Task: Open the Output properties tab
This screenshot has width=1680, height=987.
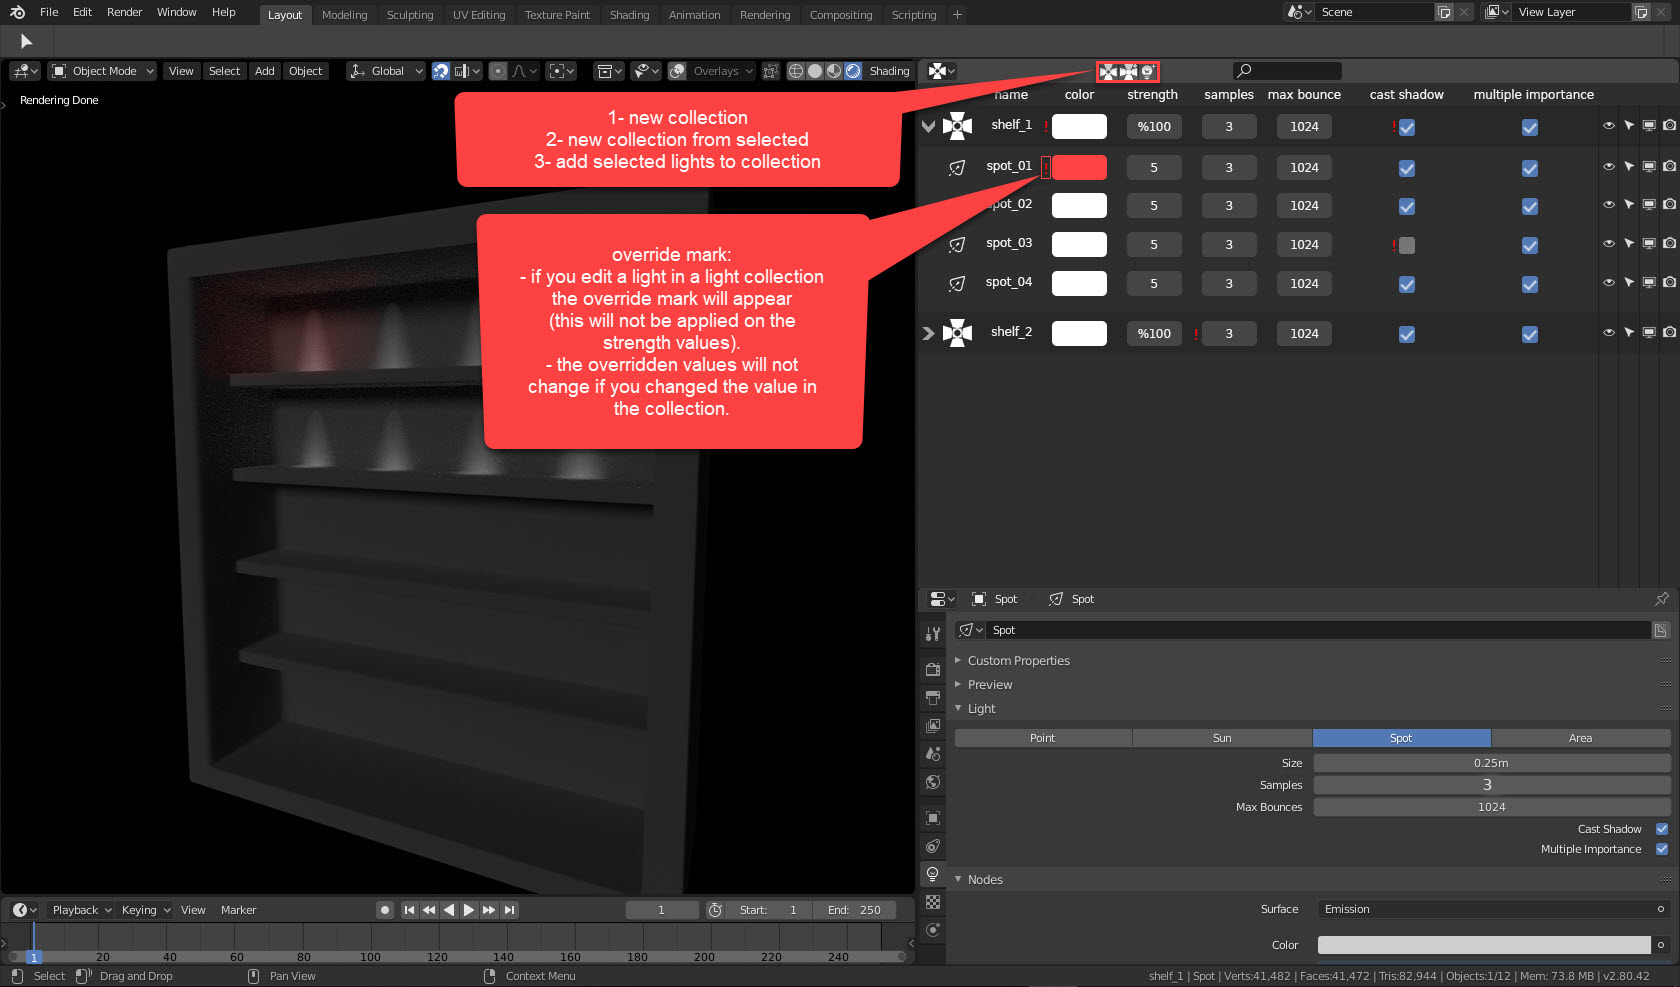Action: tap(933, 697)
